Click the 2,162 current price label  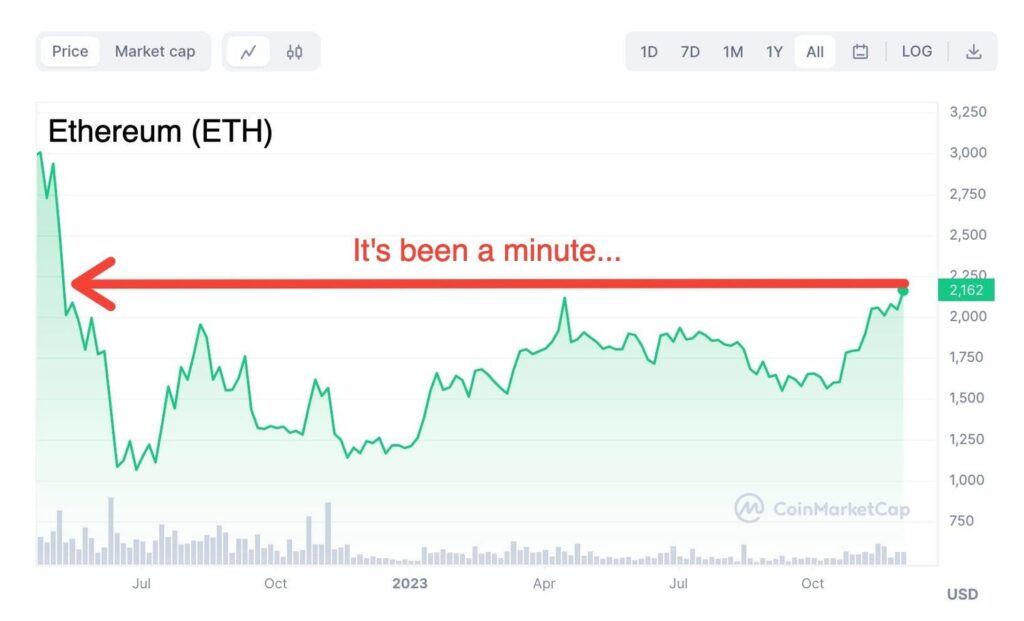click(966, 290)
